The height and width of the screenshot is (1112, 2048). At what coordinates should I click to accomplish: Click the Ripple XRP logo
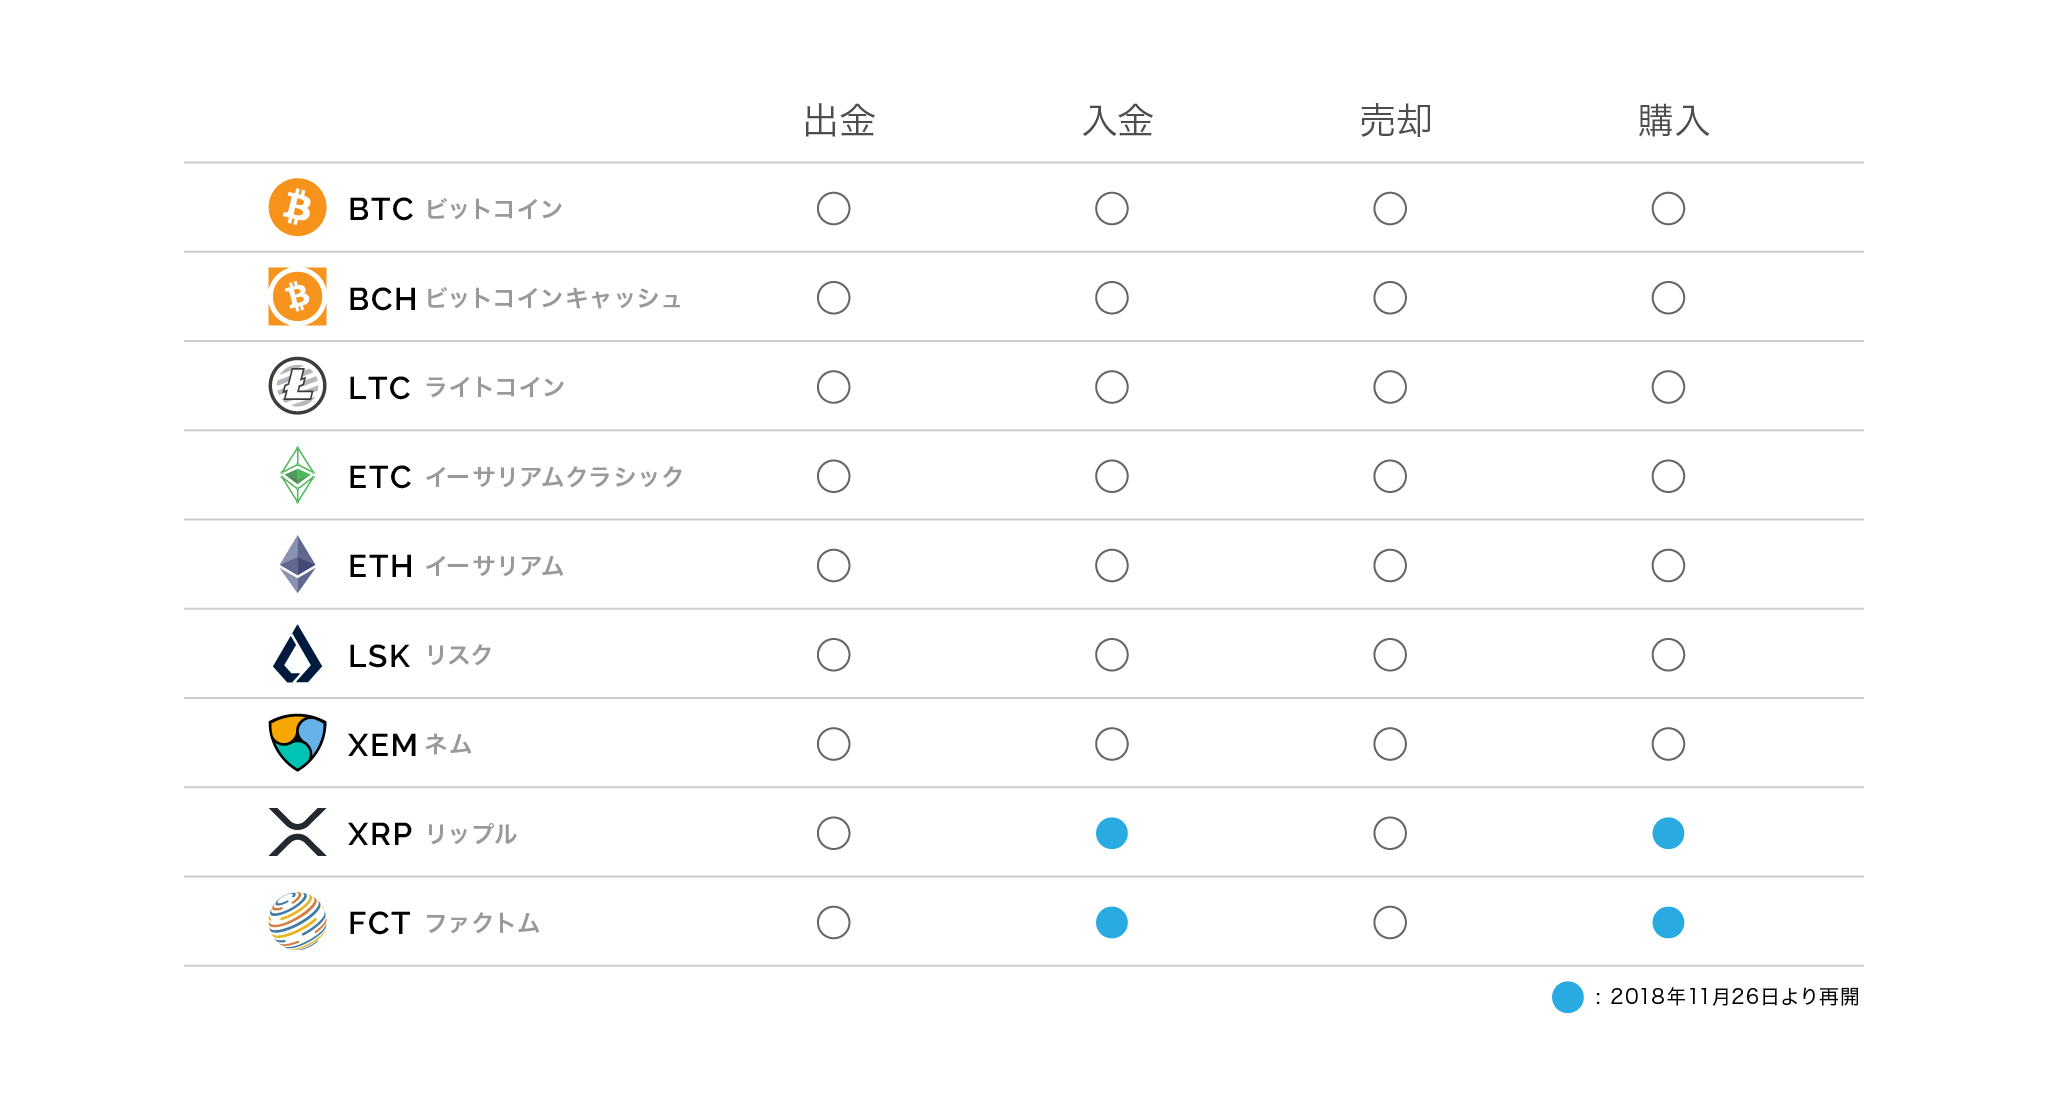(297, 832)
